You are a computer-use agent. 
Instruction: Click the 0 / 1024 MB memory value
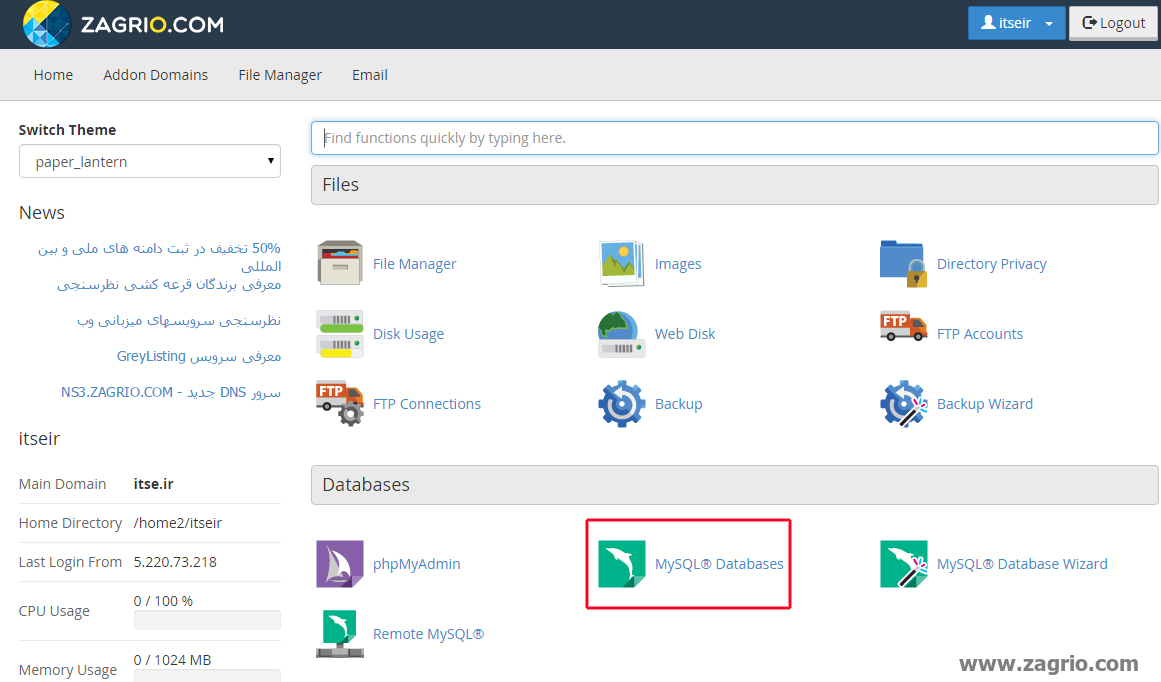173,660
